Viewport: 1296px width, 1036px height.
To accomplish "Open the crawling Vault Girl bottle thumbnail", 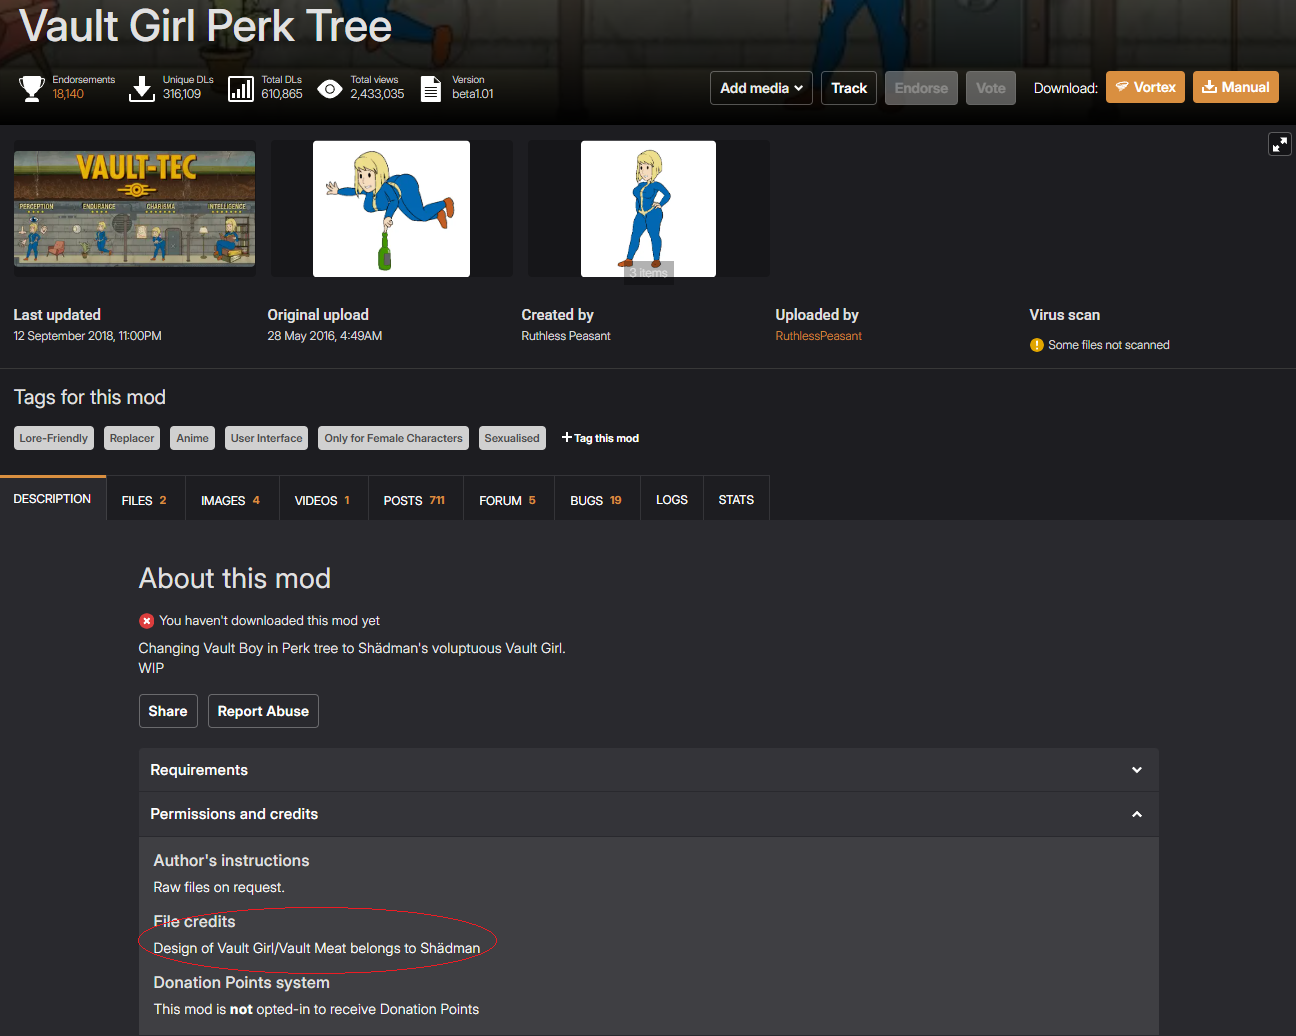I will (x=391, y=209).
